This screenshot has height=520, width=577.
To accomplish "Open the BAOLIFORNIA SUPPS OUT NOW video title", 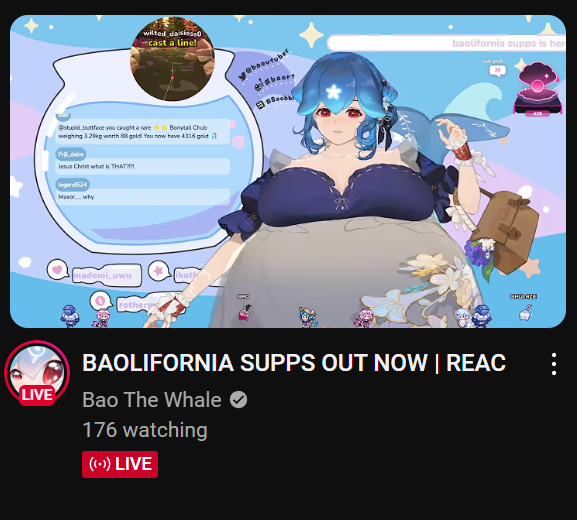I will coord(294,363).
